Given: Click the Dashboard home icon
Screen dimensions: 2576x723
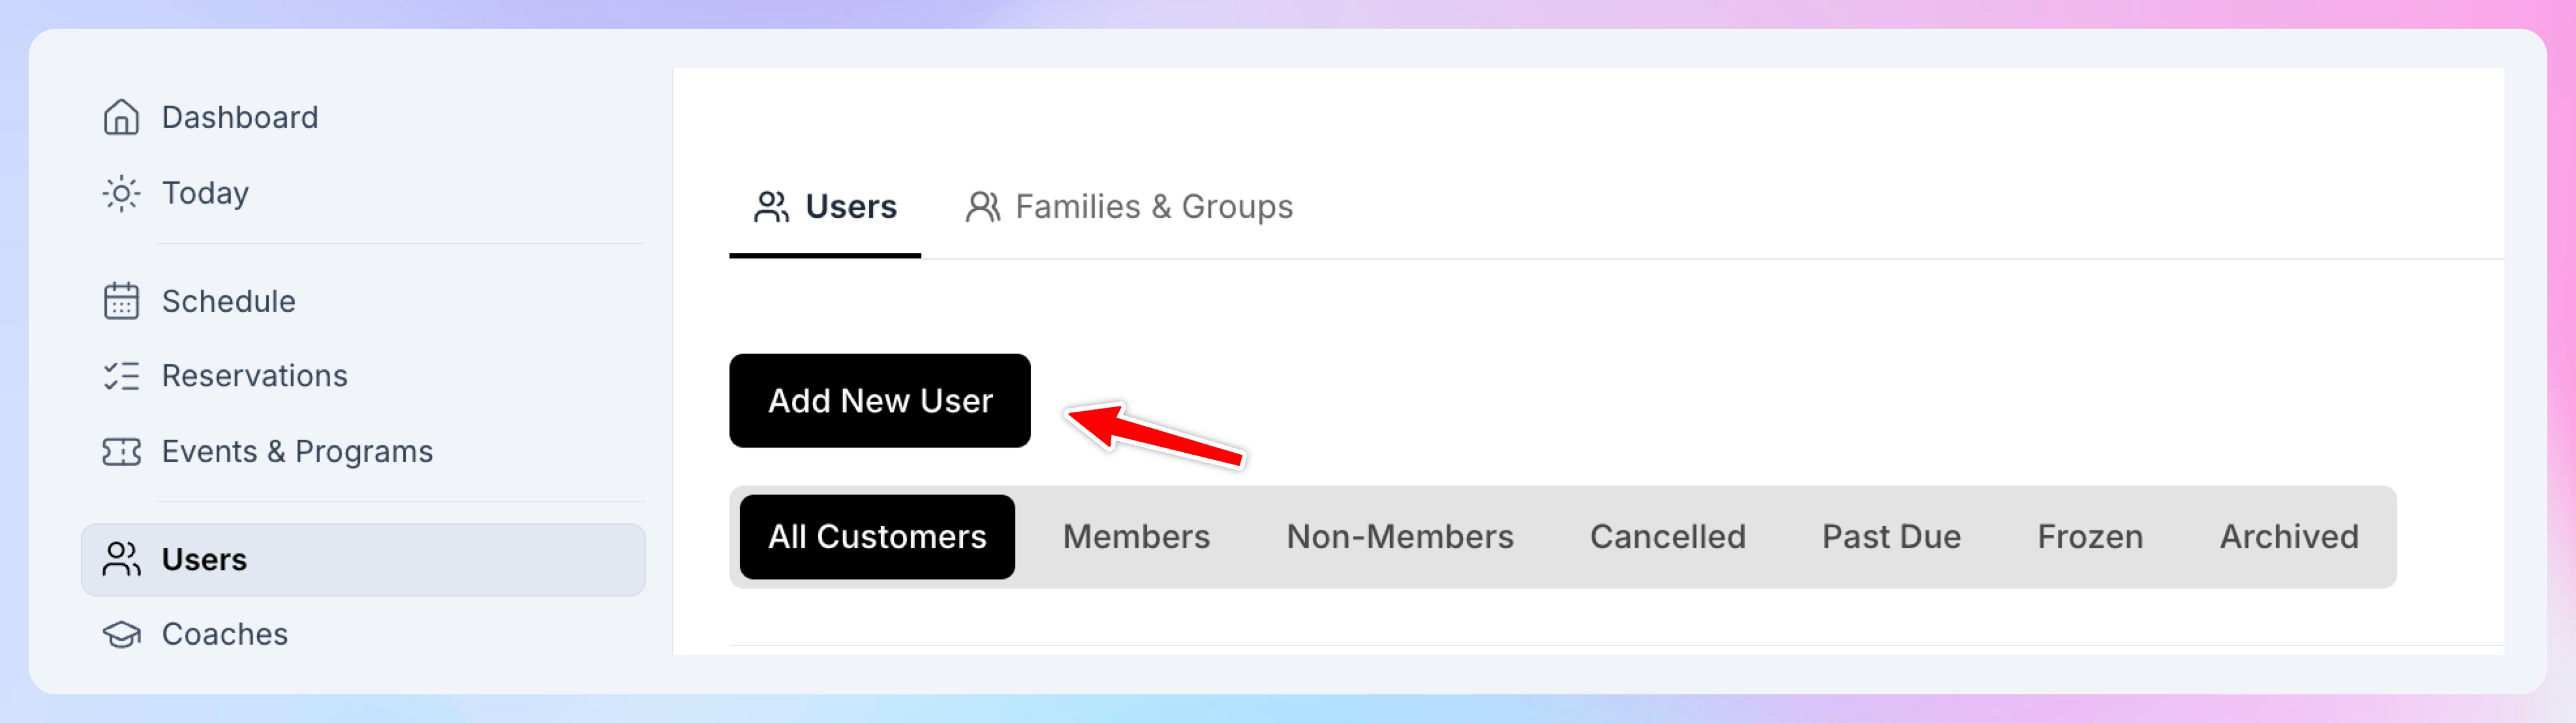Looking at the screenshot, I should 121,117.
